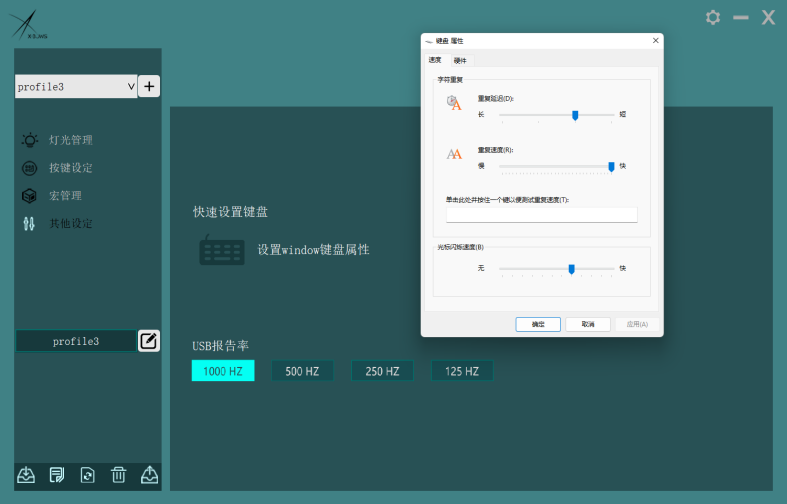Select 125 HZ report rate
This screenshot has height=504, width=787.
[462, 371]
